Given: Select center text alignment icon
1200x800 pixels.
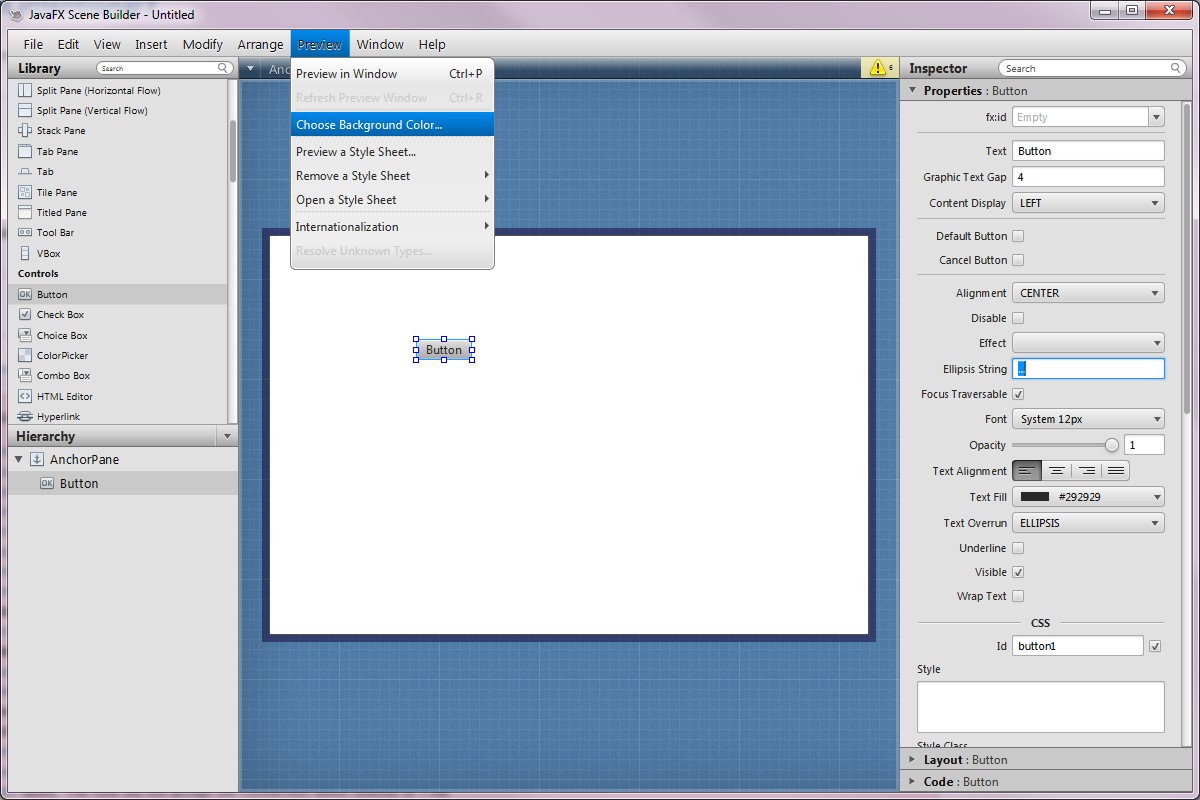Looking at the screenshot, I should (x=1056, y=471).
